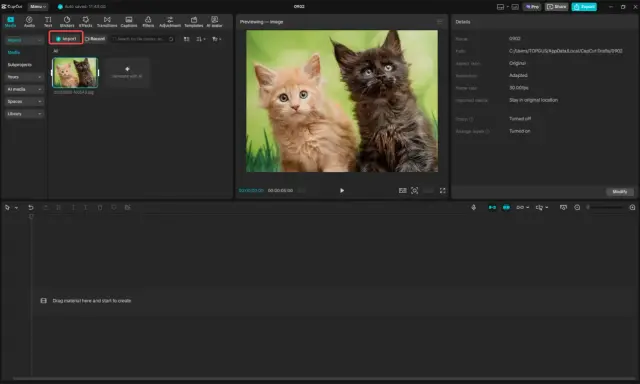Click the Export button
The height and width of the screenshot is (384, 640).
tap(584, 7)
